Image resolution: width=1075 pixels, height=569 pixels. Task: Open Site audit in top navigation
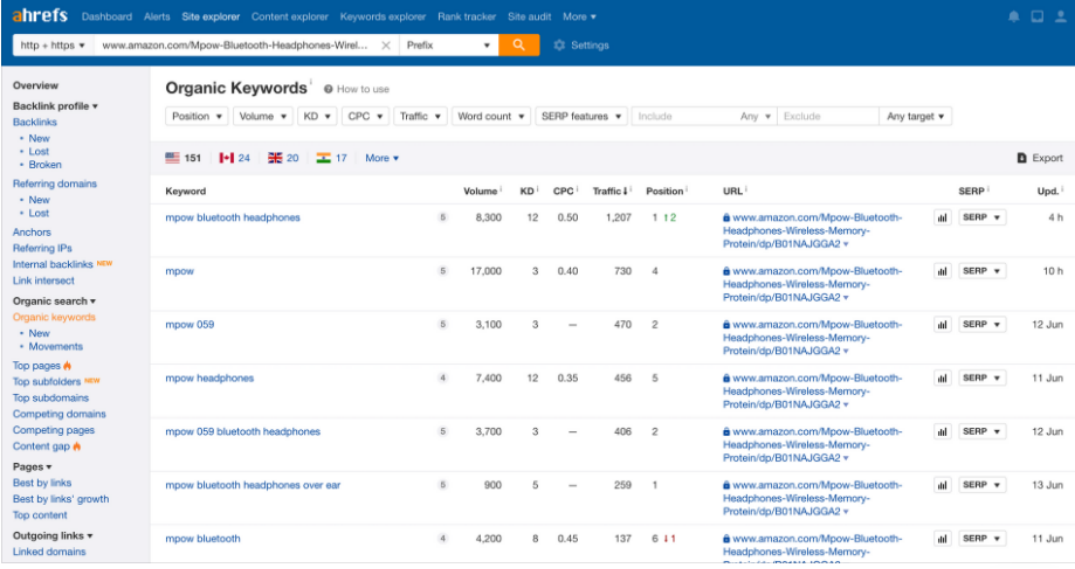[529, 16]
